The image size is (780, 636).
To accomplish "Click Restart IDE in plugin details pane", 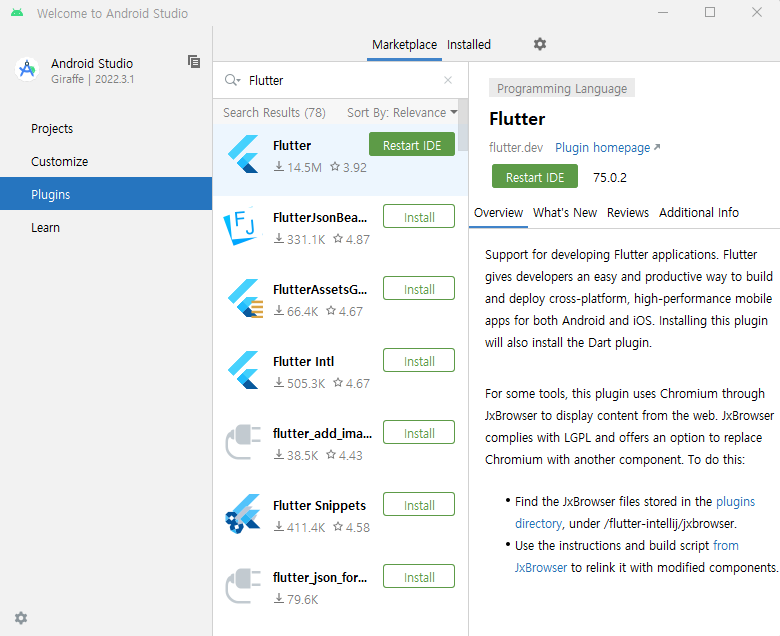I will (x=535, y=177).
